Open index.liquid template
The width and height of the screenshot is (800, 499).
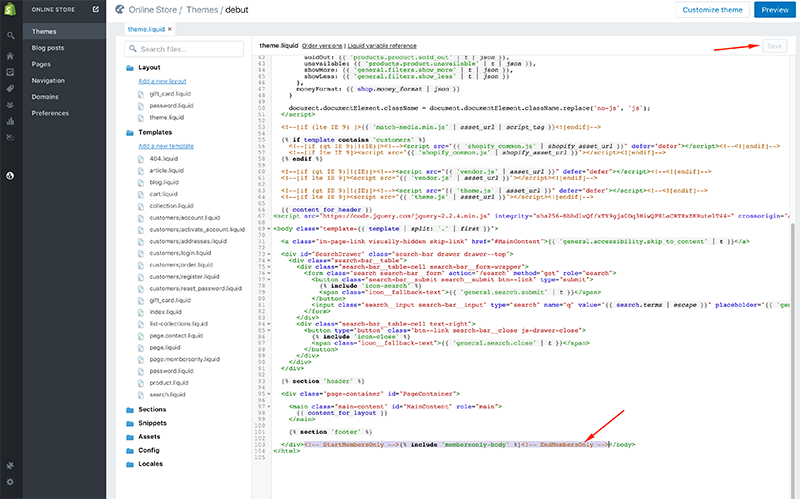(x=165, y=312)
